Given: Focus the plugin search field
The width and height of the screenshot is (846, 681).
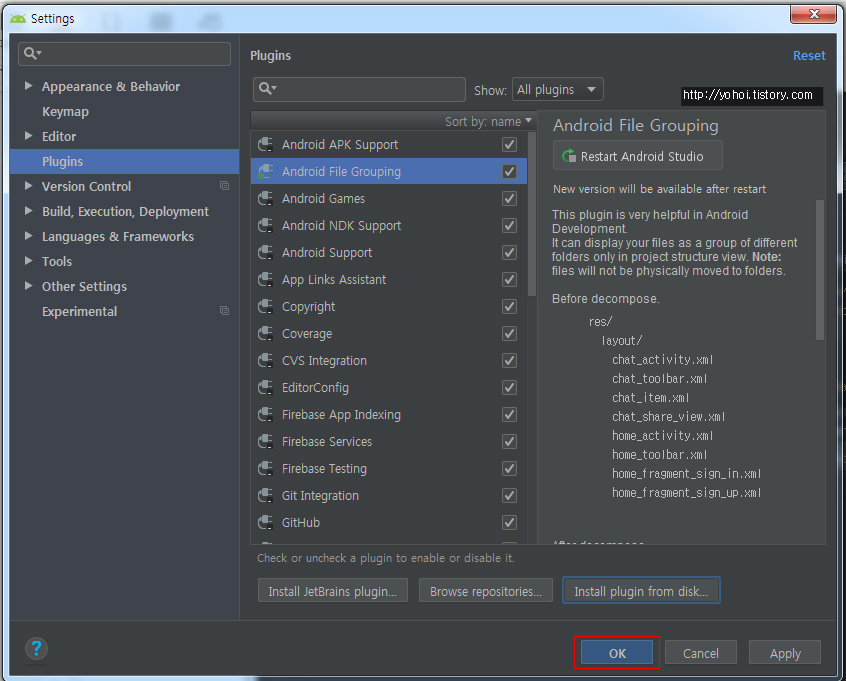Looking at the screenshot, I should click(x=359, y=89).
